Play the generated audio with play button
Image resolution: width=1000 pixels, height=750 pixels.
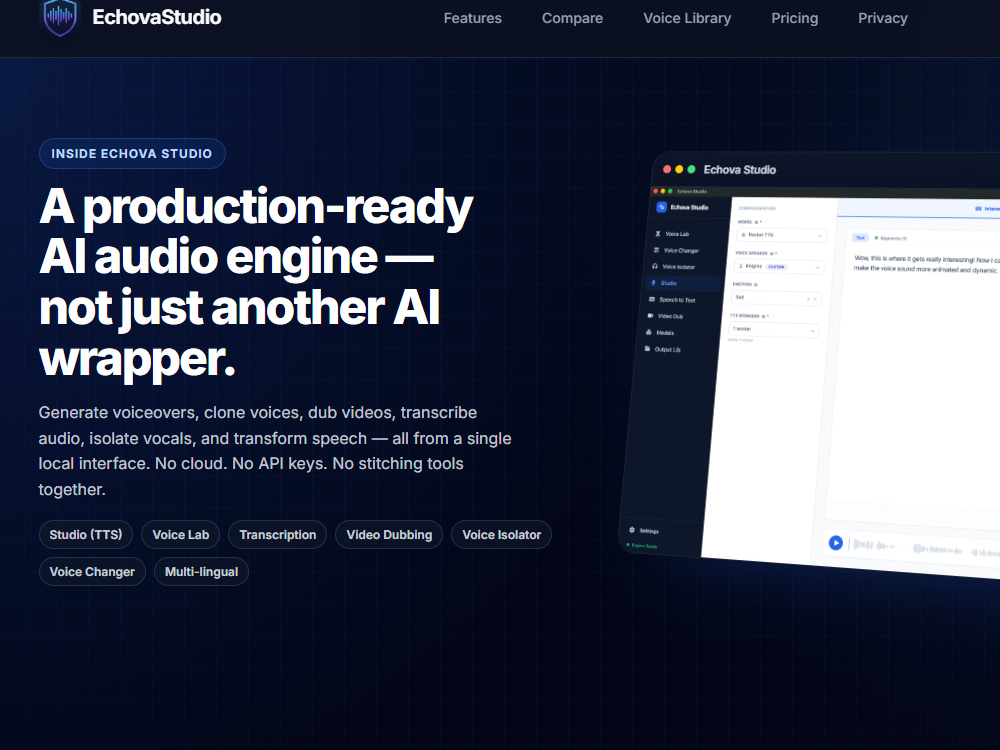click(835, 543)
